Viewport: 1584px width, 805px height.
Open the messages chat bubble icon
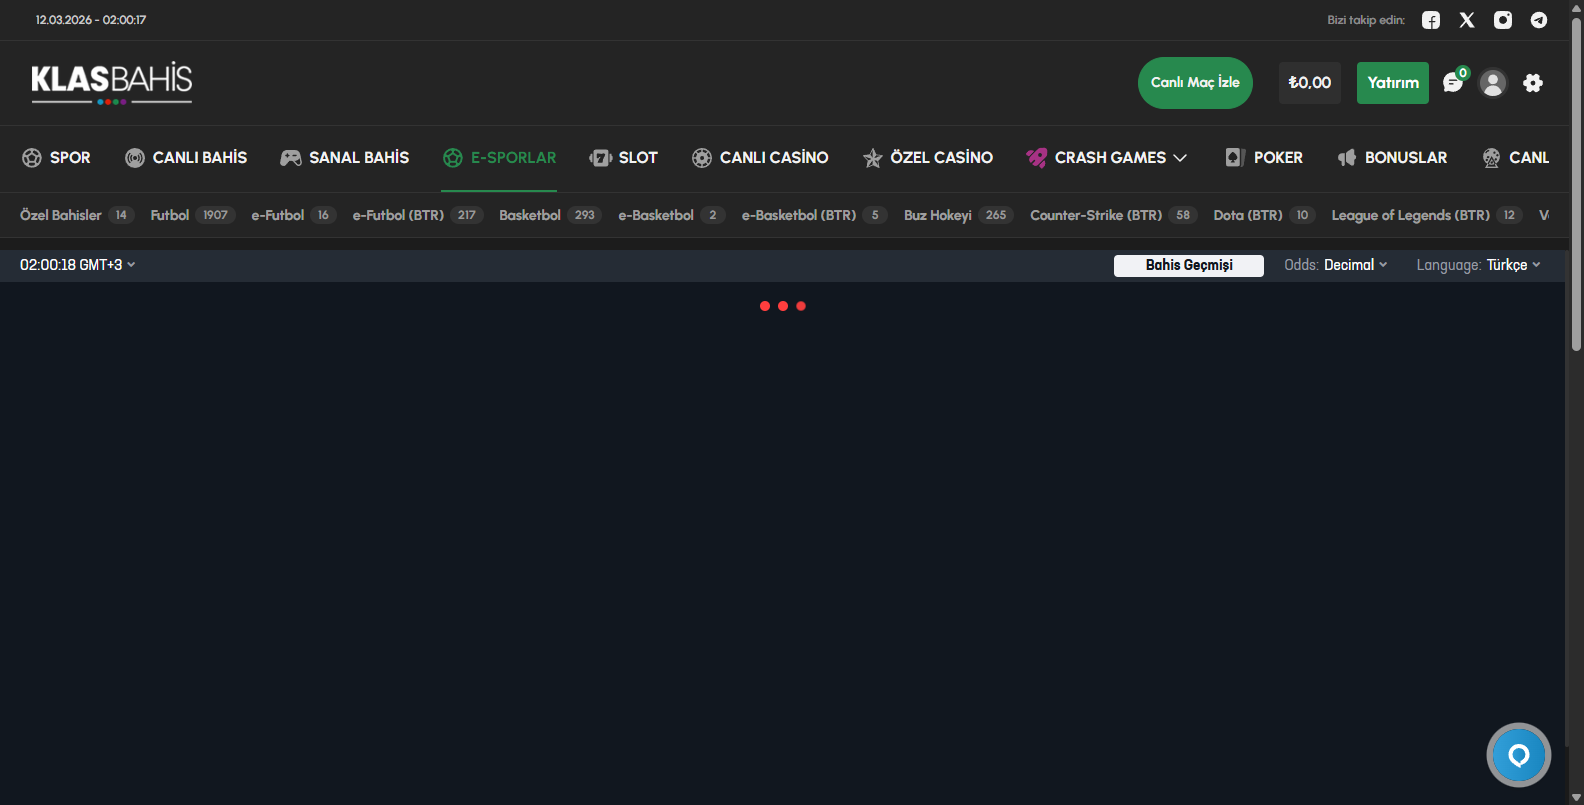coord(1454,82)
